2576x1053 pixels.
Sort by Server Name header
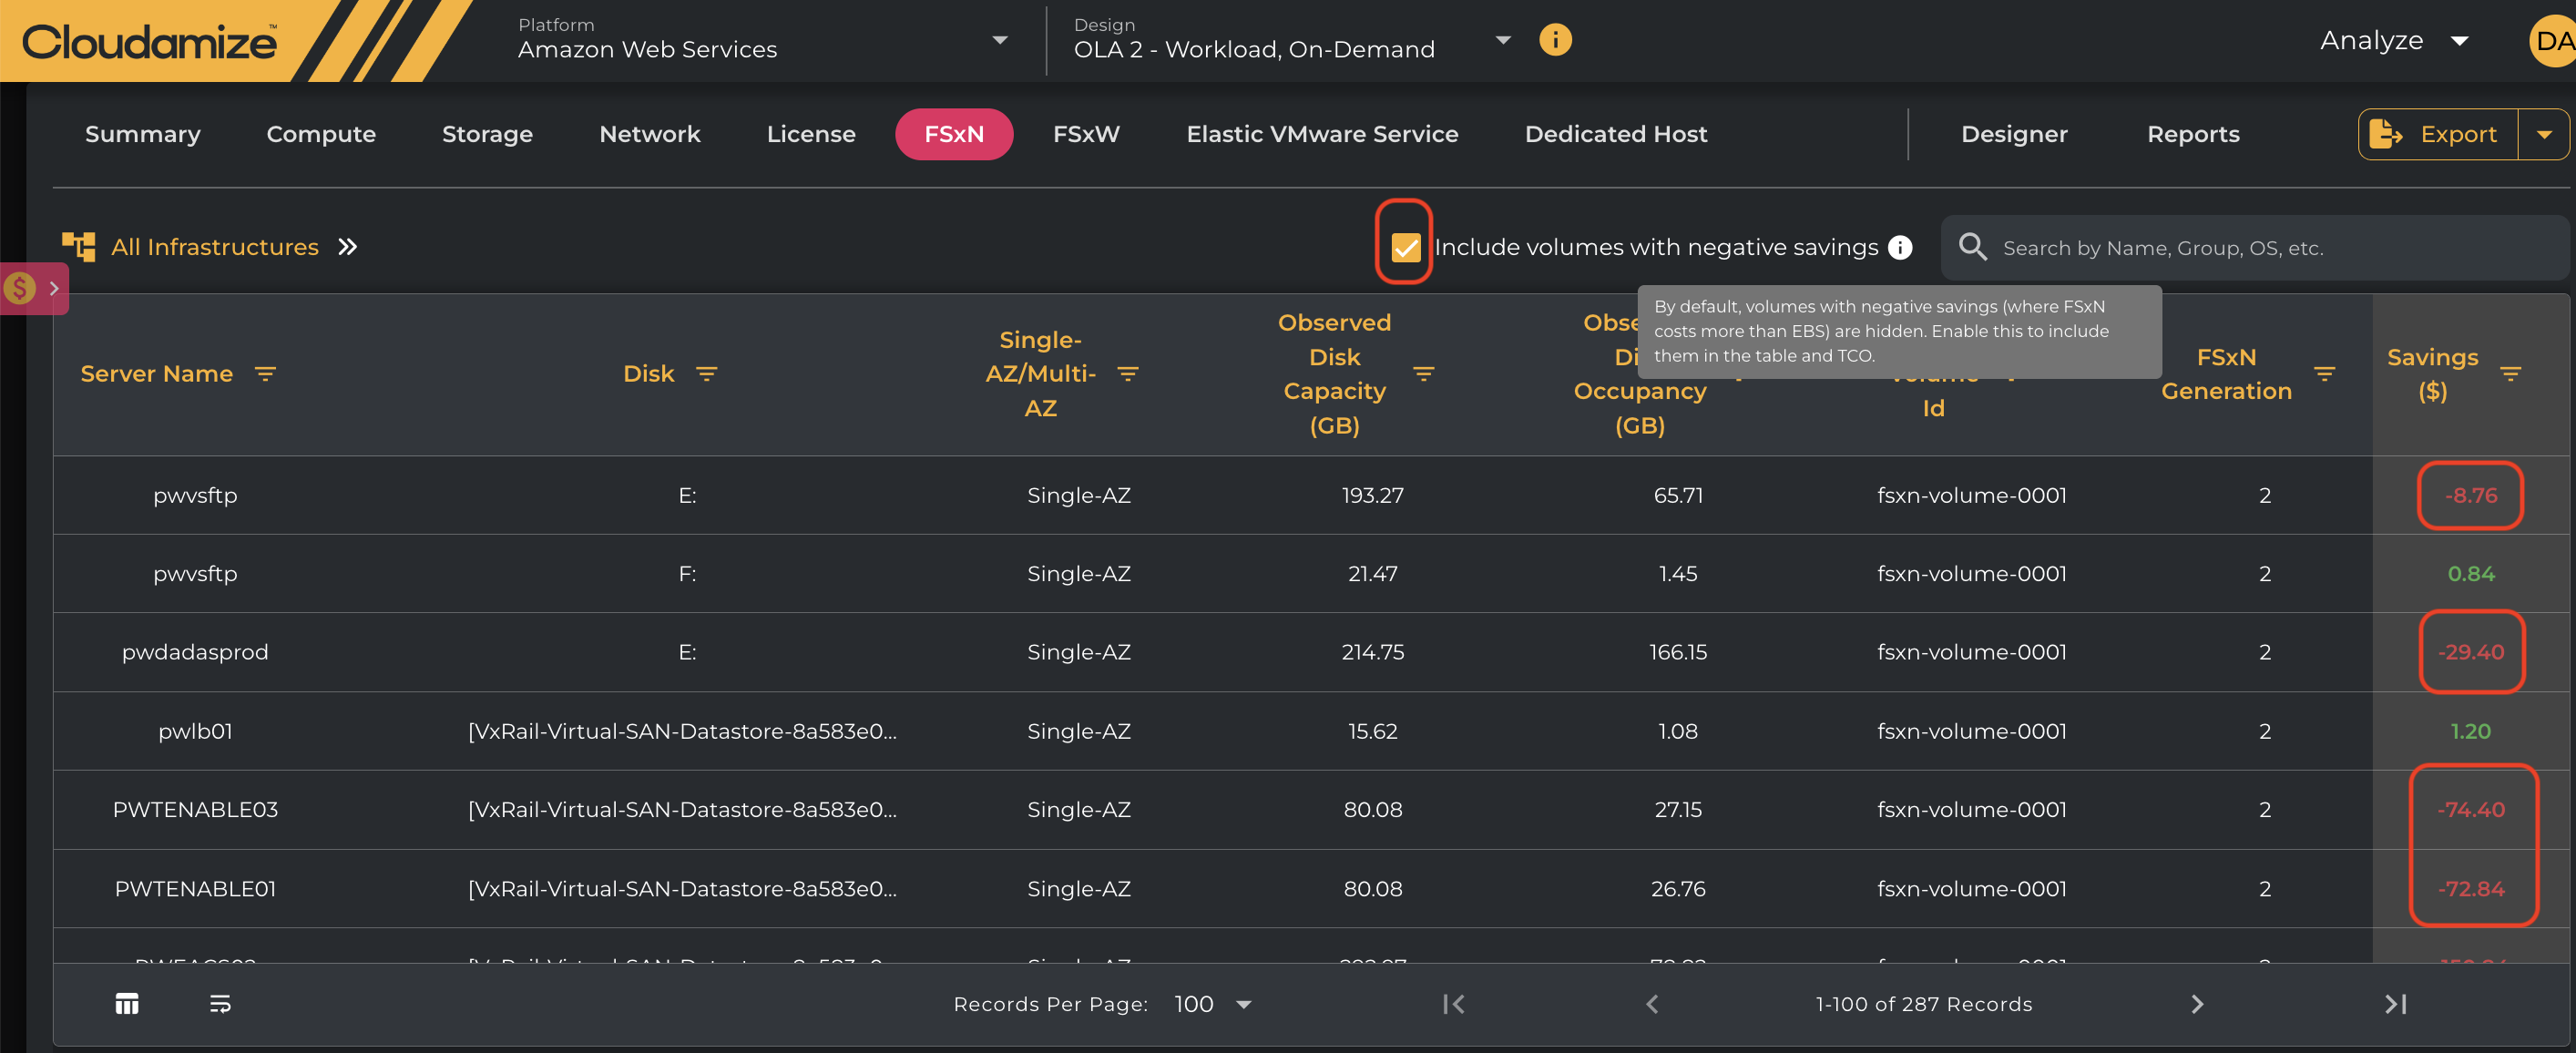pos(157,374)
